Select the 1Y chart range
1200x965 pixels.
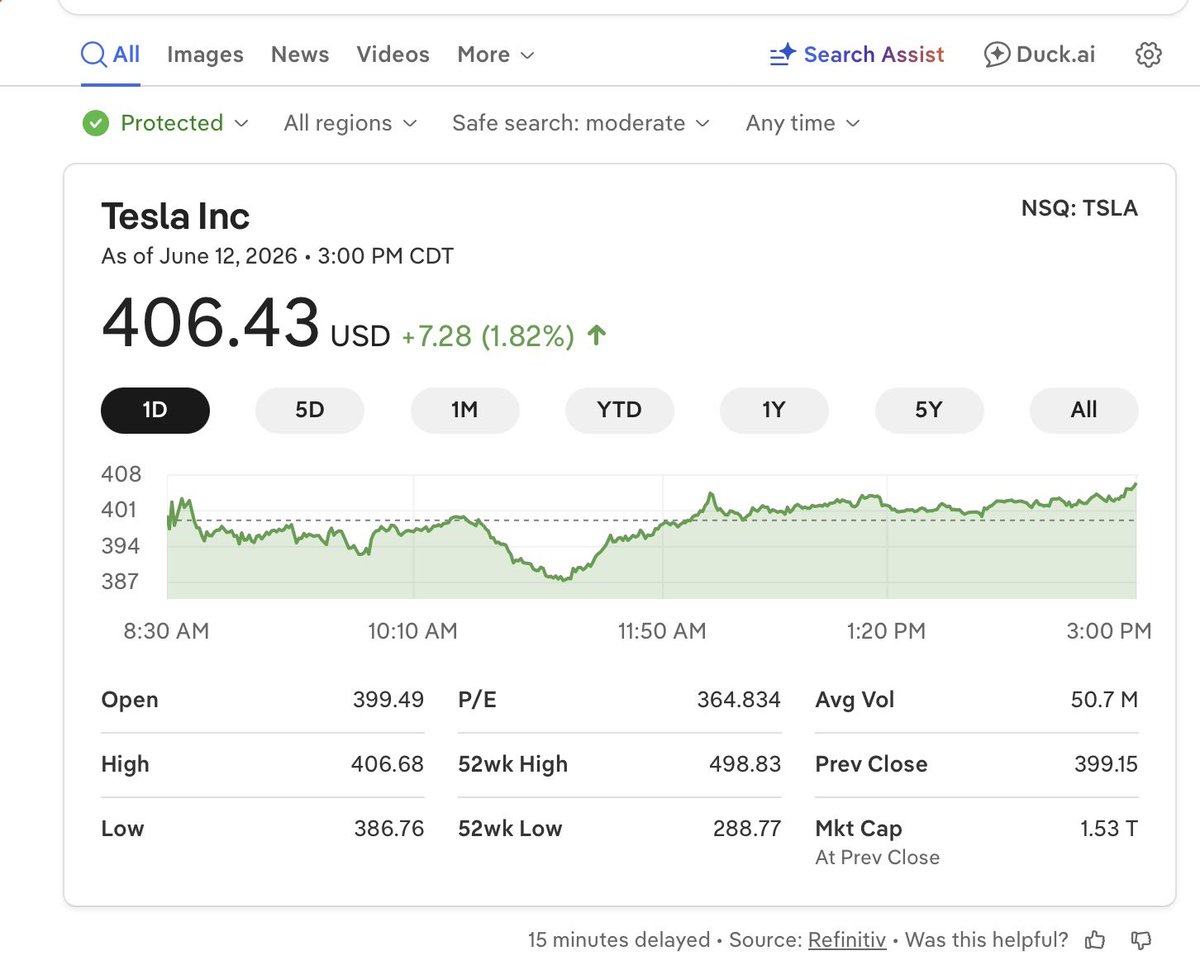click(774, 410)
